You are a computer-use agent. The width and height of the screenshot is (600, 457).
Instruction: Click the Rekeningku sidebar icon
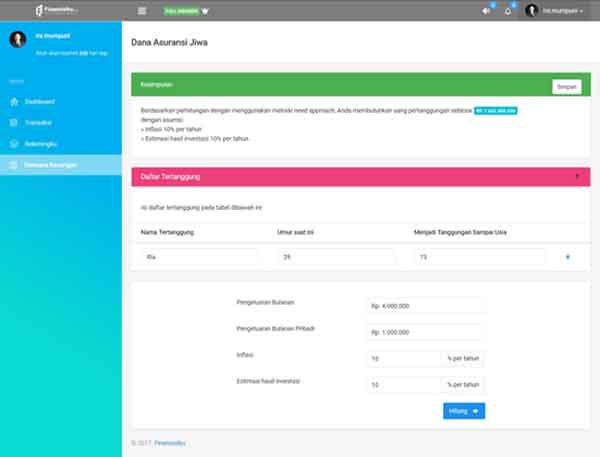[x=13, y=144]
